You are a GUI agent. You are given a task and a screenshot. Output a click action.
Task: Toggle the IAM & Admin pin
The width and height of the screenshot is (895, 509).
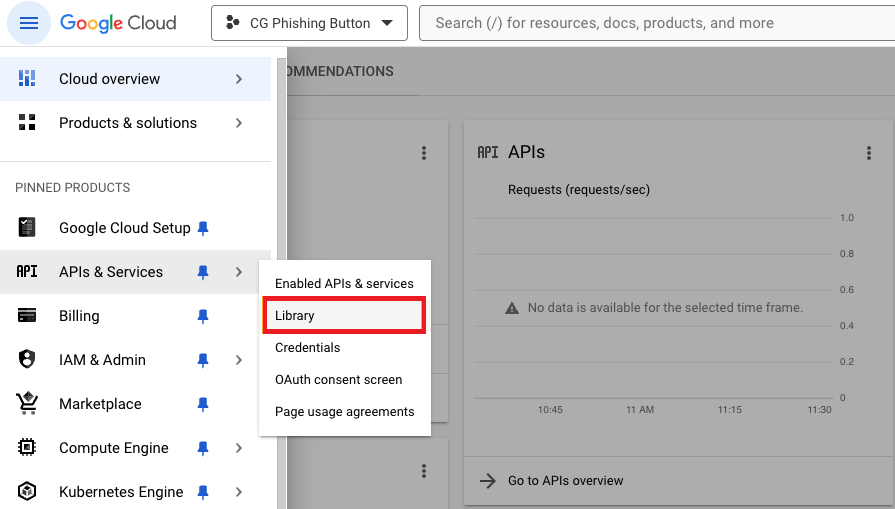click(x=203, y=360)
